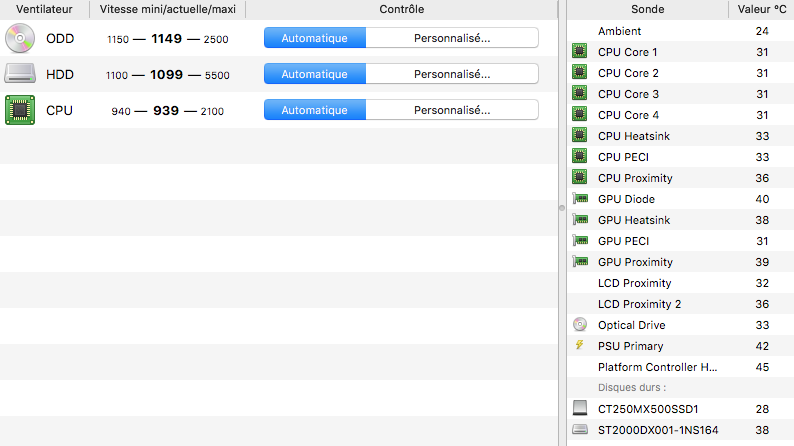This screenshot has width=794, height=446.
Task: Select the LCD Proximity 2 sensor label
Action: [x=640, y=304]
